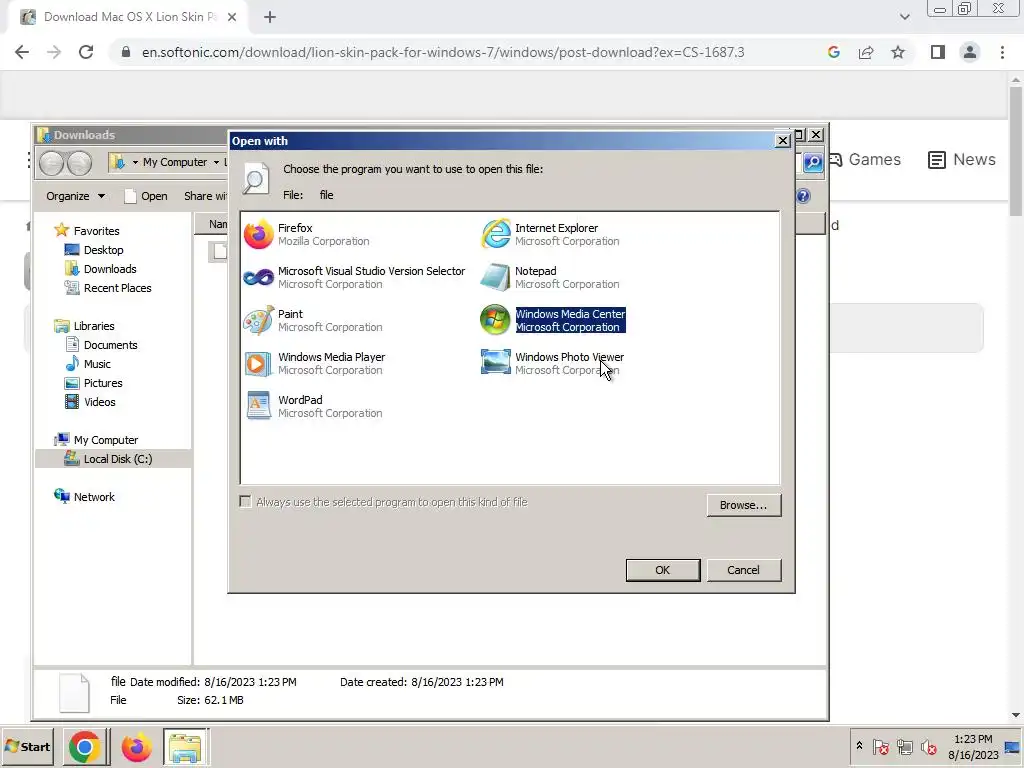Reload the page in Chrome
Image resolution: width=1024 pixels, height=768 pixels.
(86, 52)
